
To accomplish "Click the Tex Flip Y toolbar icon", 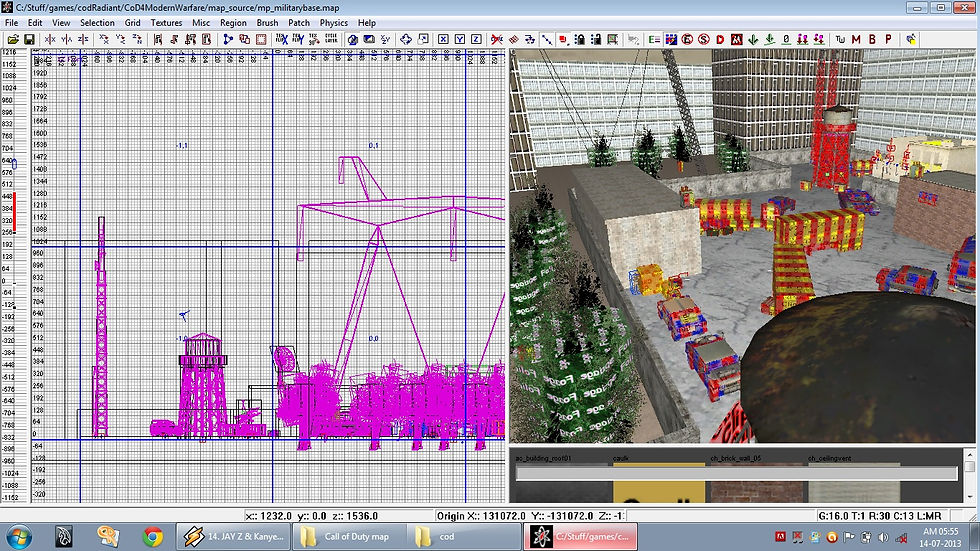I will click(x=298, y=39).
